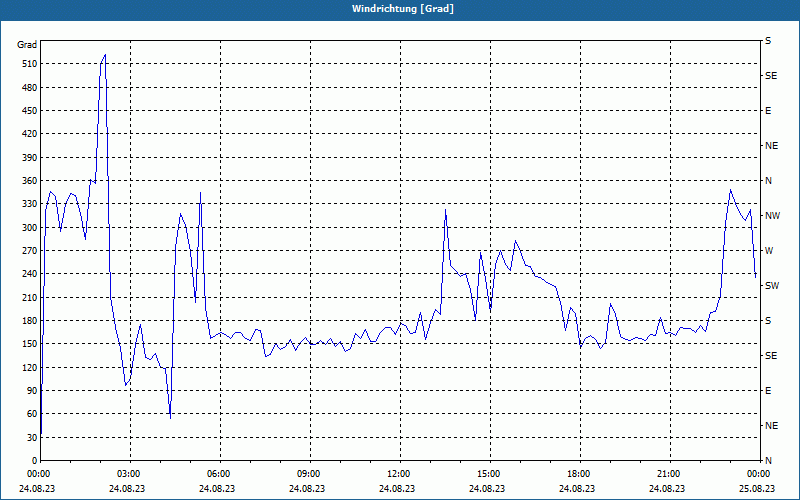This screenshot has width=800, height=500.
Task: Click the wind direction peak above 510 degrees
Action: (x=105, y=55)
